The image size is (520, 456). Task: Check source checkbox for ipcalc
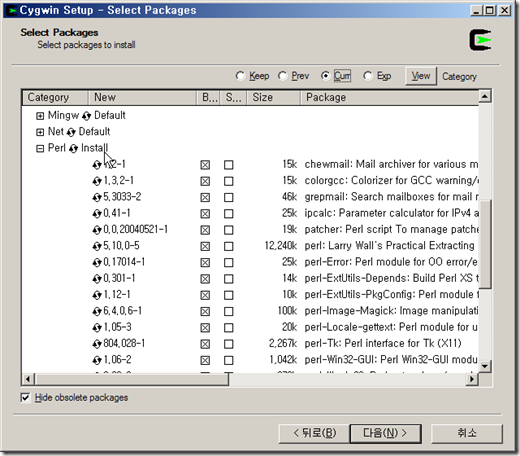pyautogui.click(x=229, y=214)
